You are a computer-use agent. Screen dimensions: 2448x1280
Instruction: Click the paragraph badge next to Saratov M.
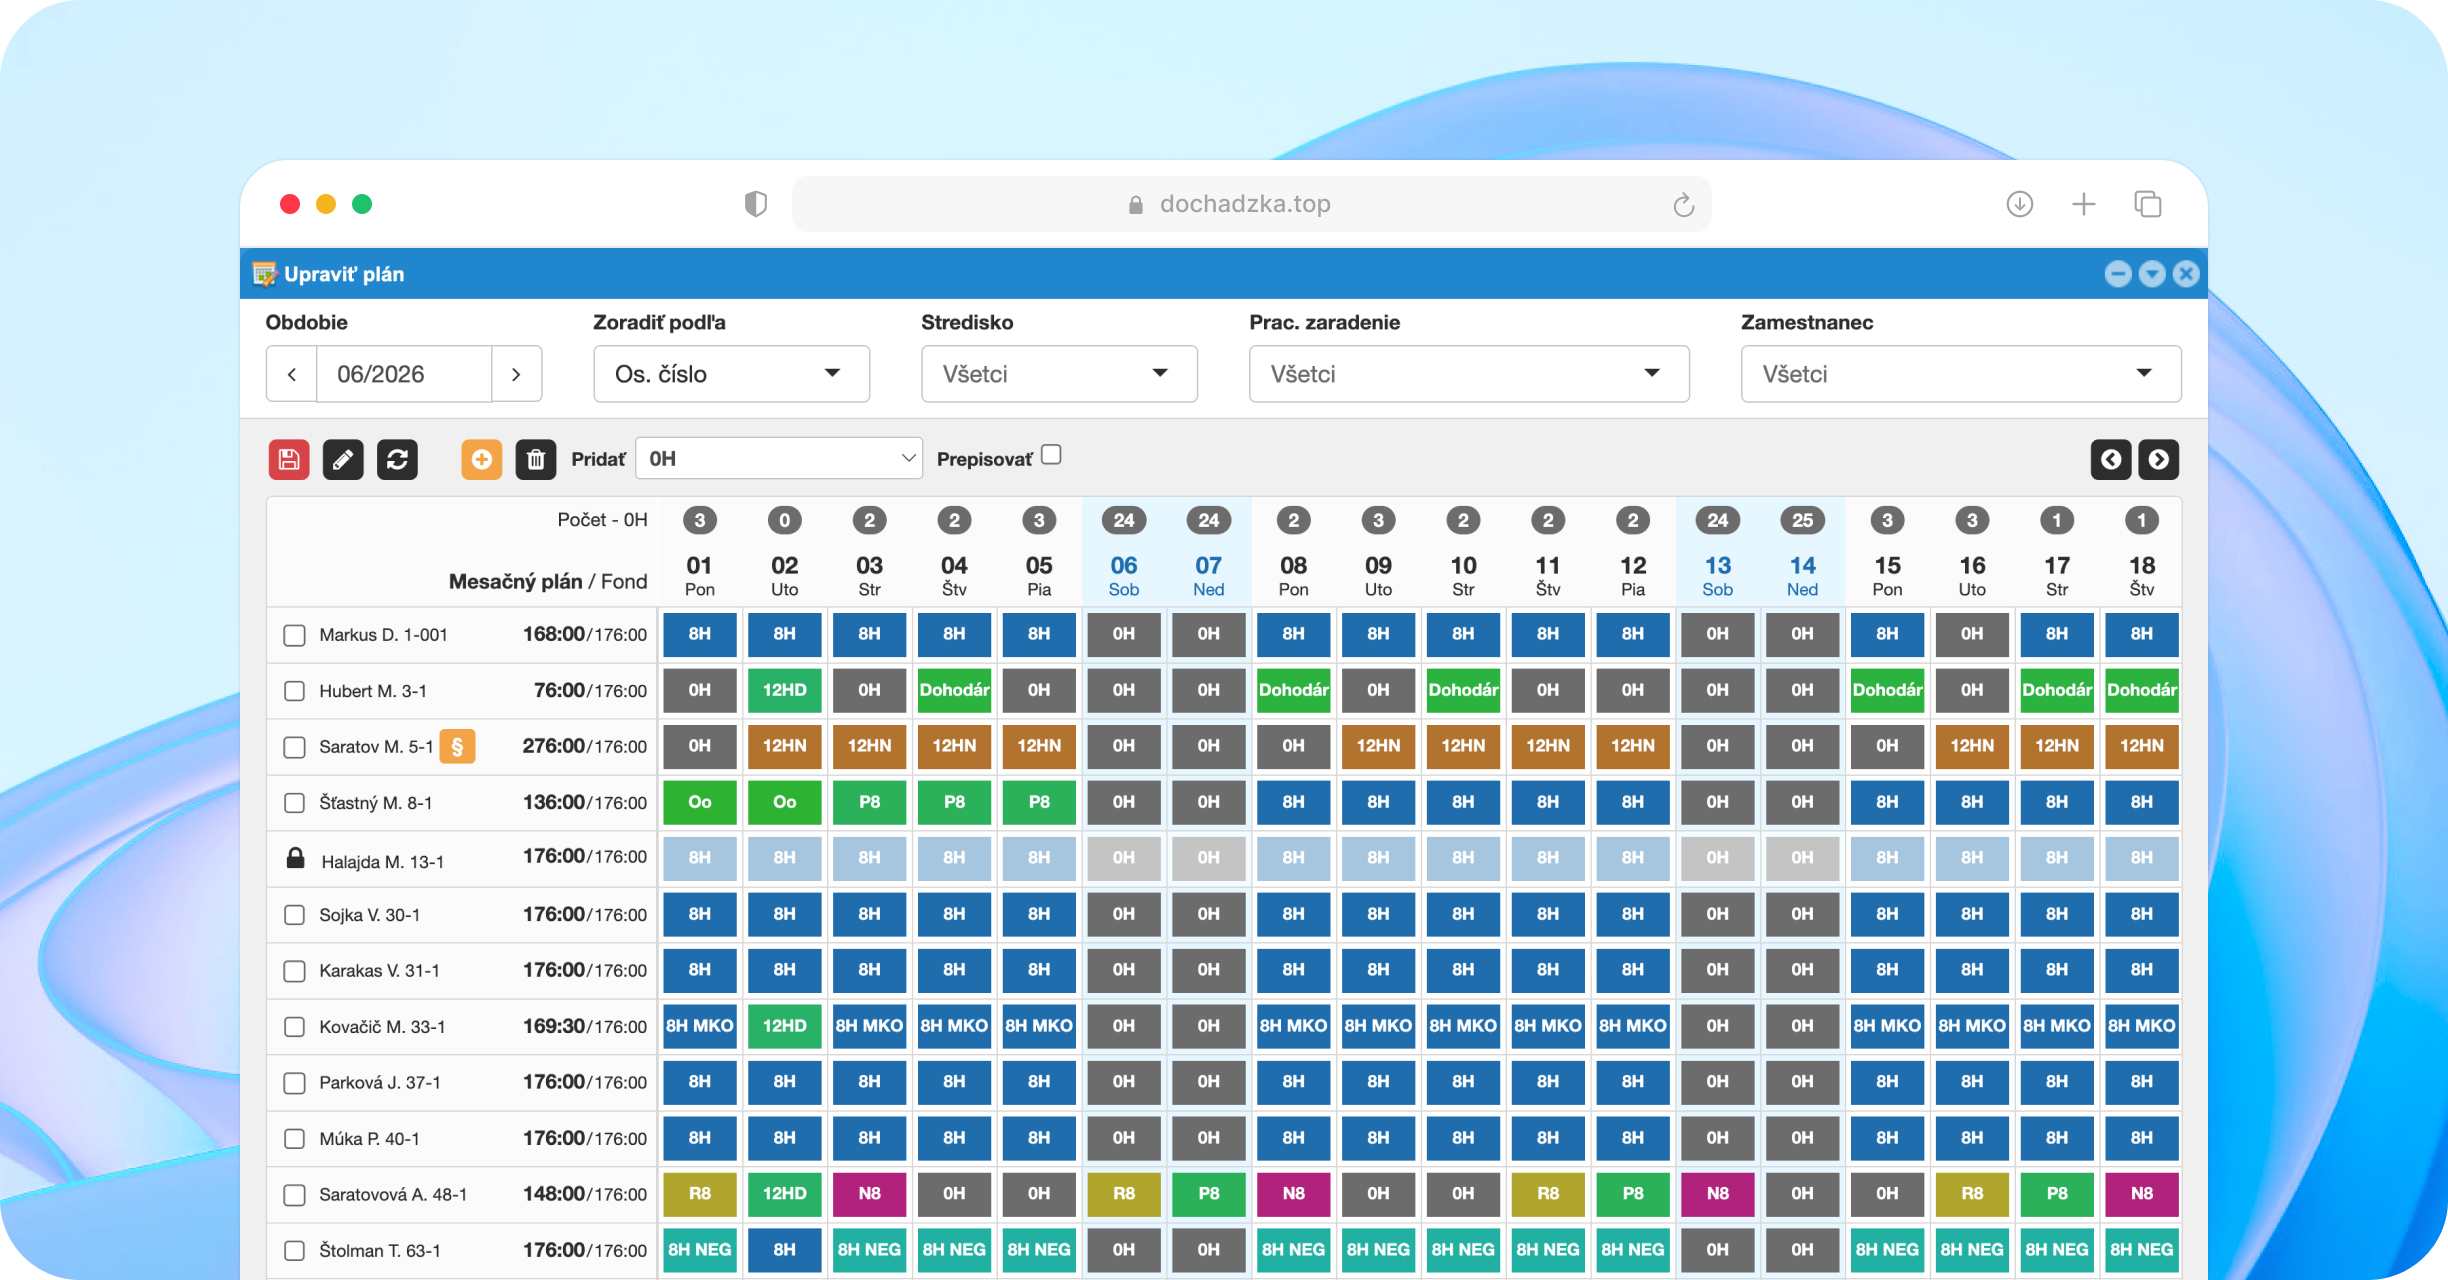click(457, 746)
